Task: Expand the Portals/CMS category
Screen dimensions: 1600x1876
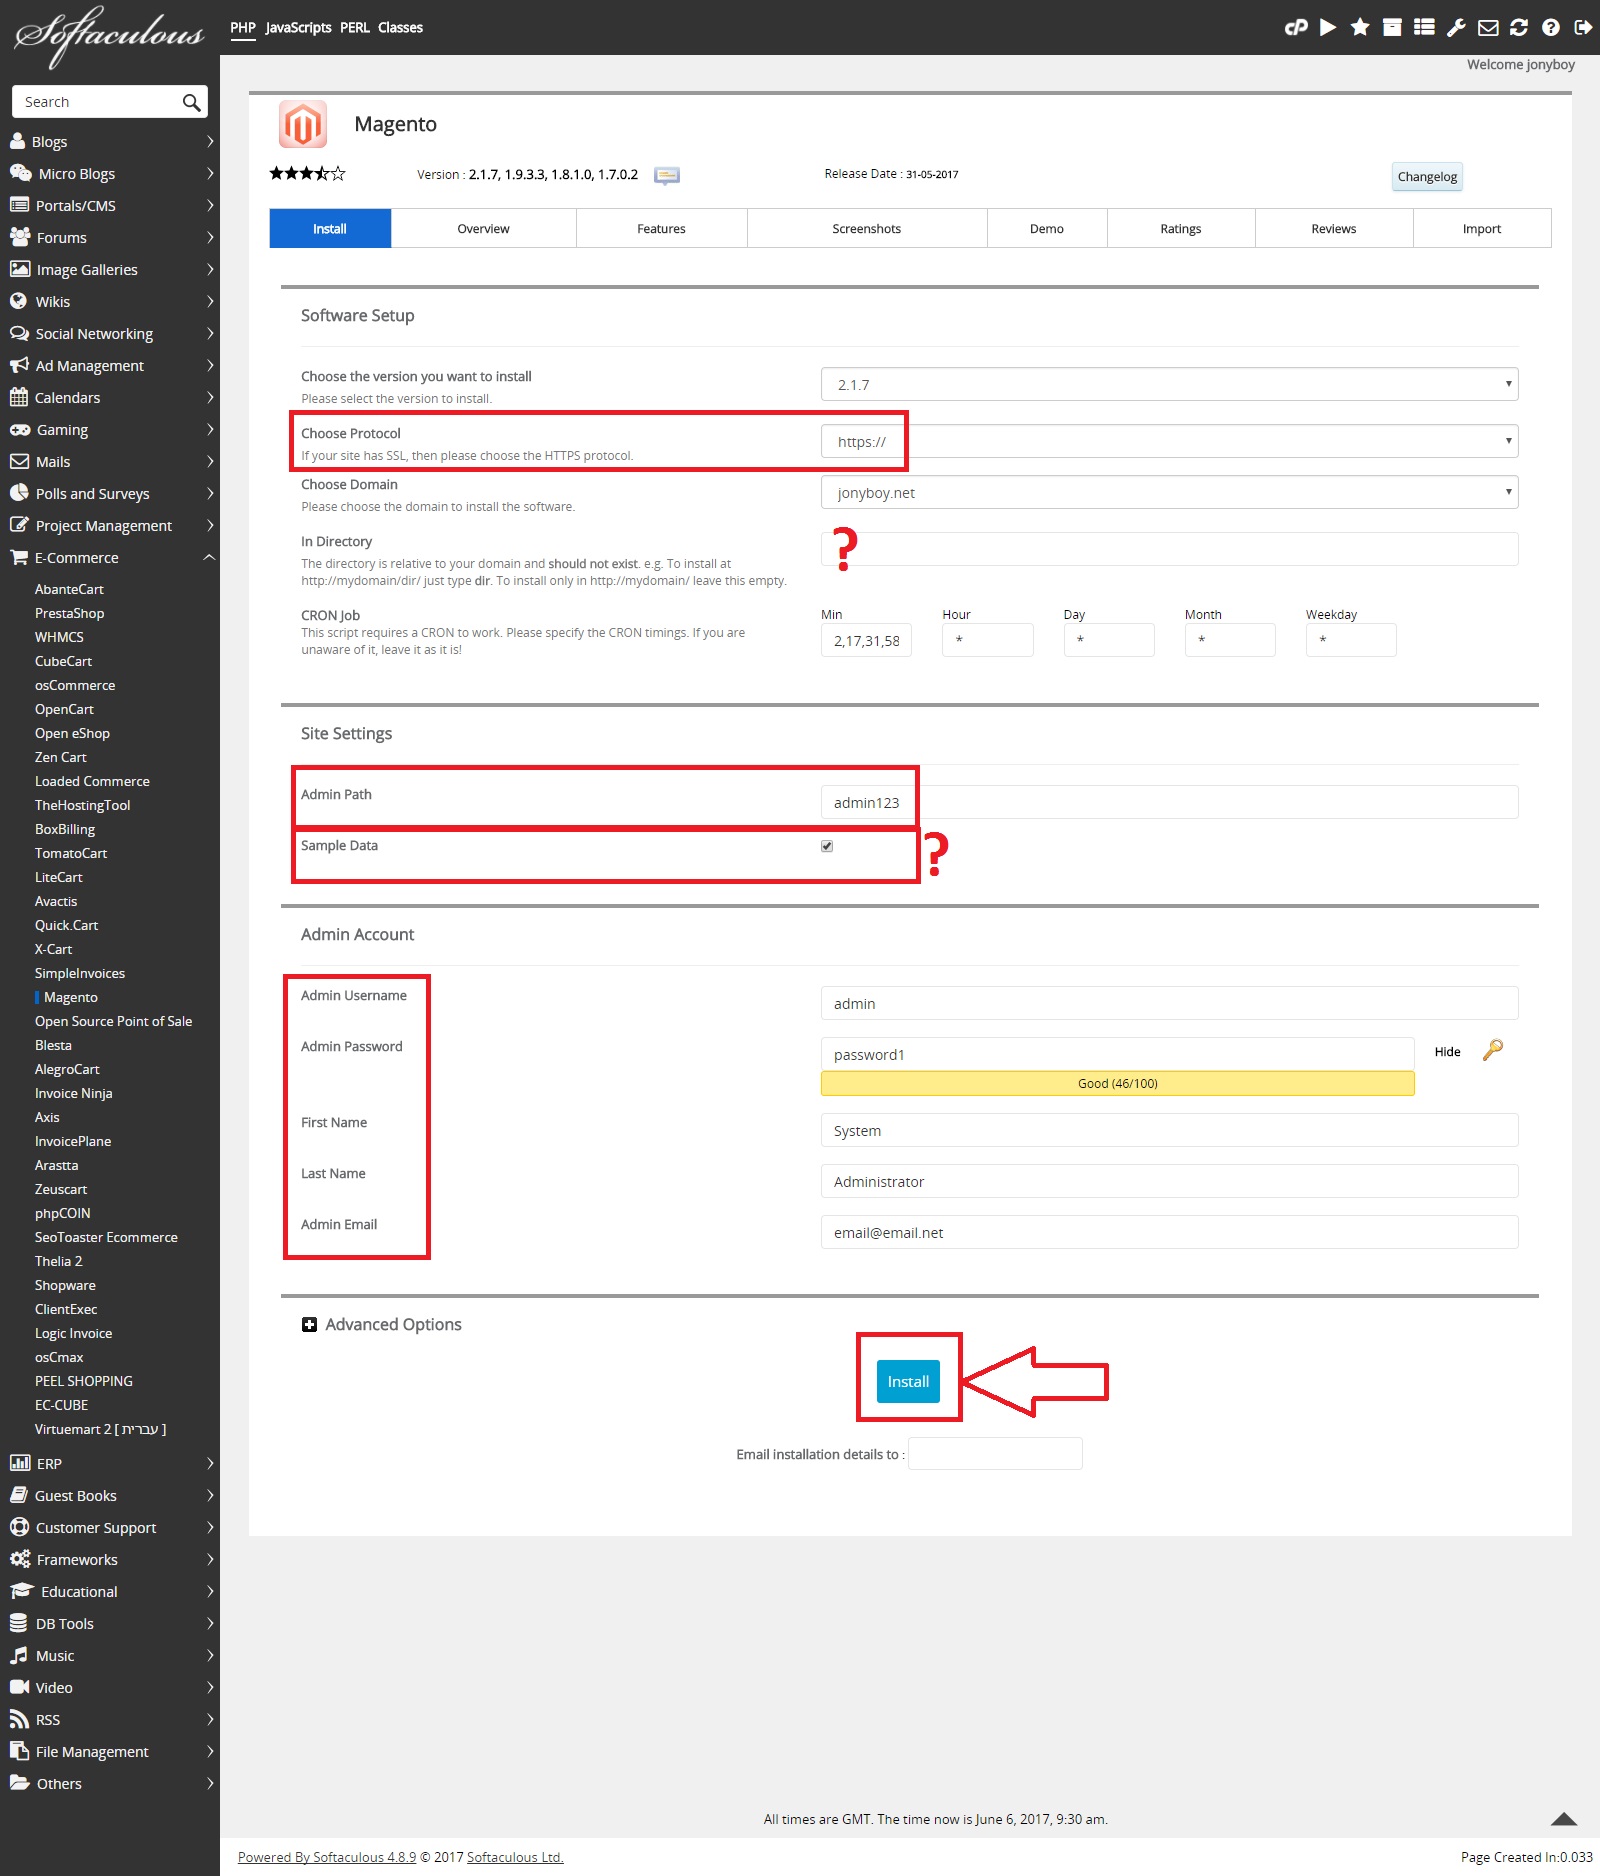Action: pyautogui.click(x=209, y=205)
